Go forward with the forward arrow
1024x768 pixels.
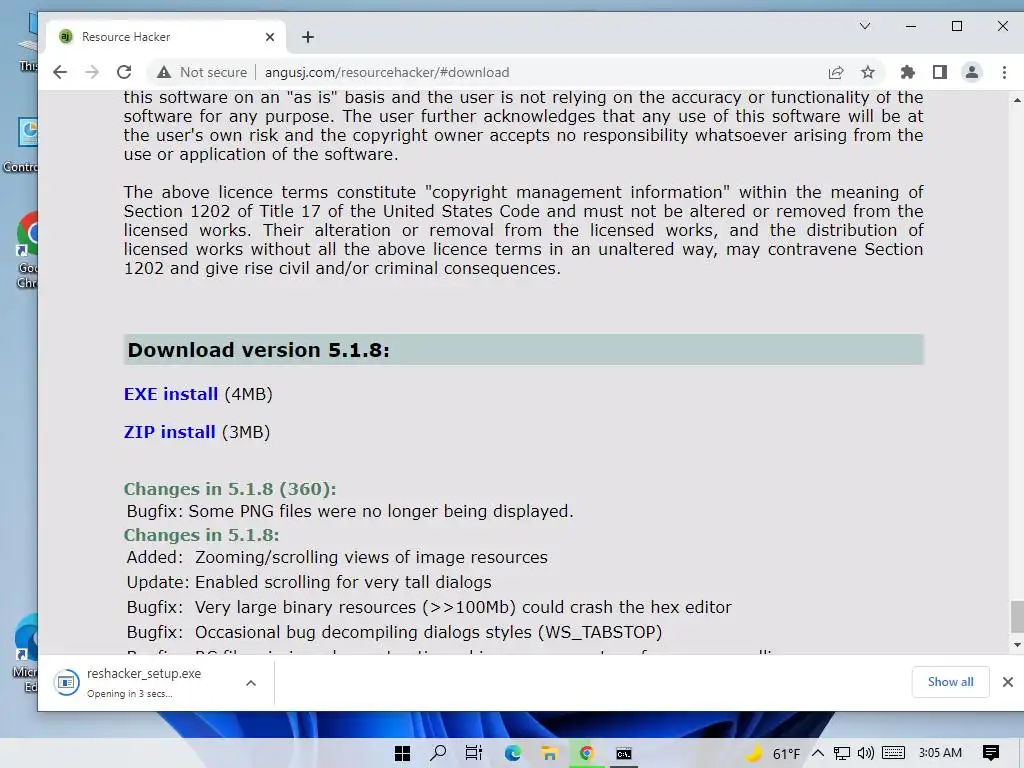click(91, 72)
